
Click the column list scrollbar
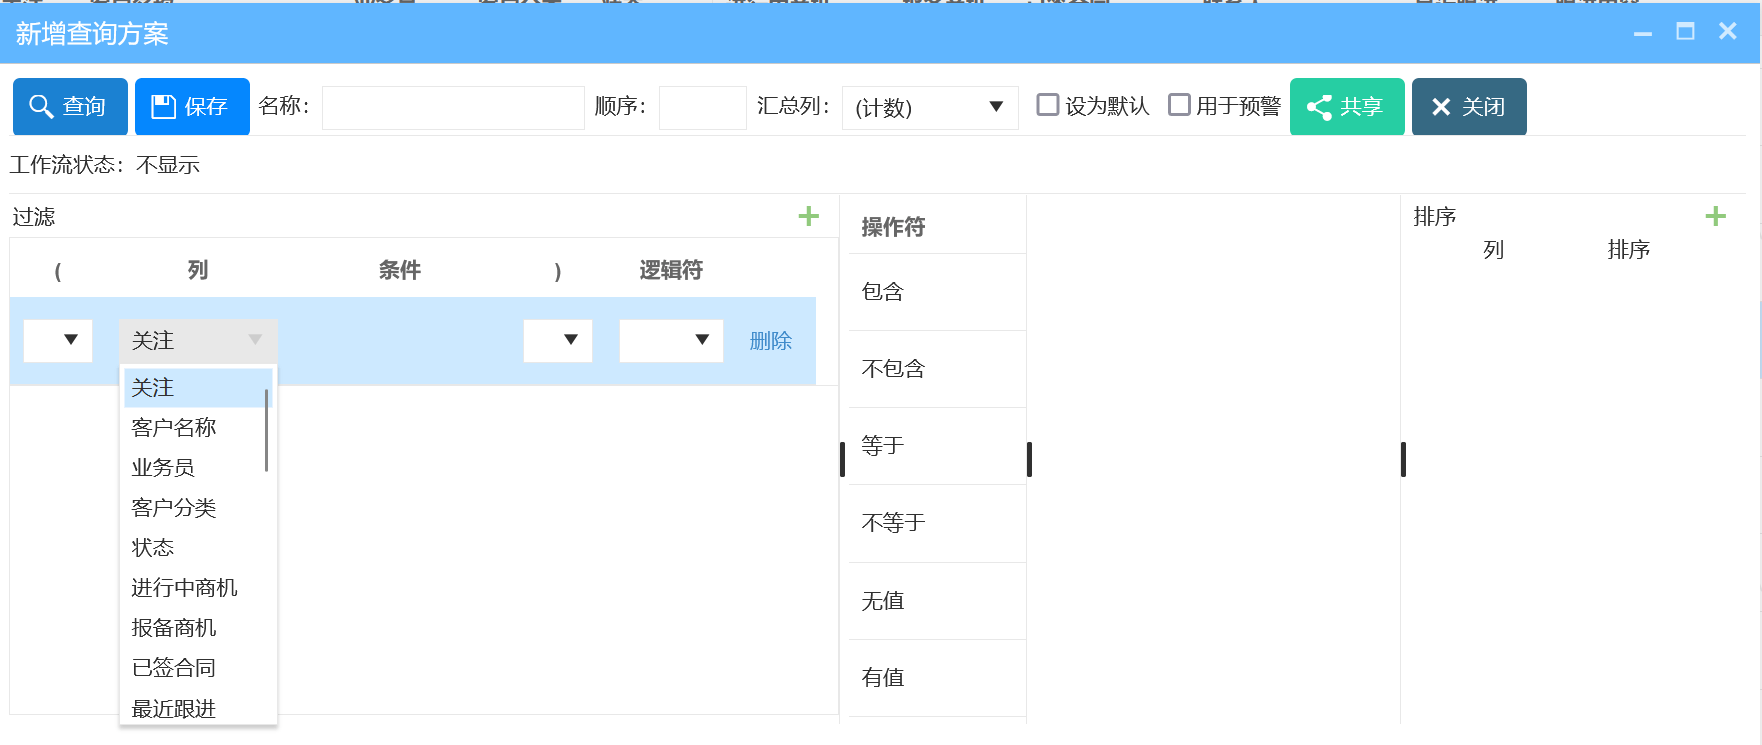point(266,430)
